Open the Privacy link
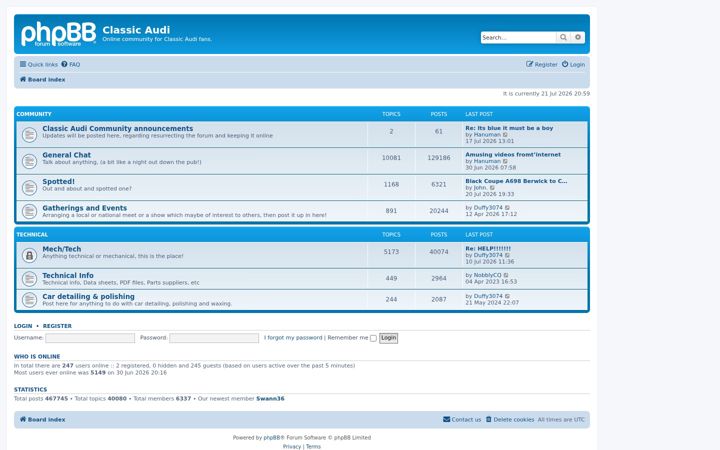 point(292,446)
